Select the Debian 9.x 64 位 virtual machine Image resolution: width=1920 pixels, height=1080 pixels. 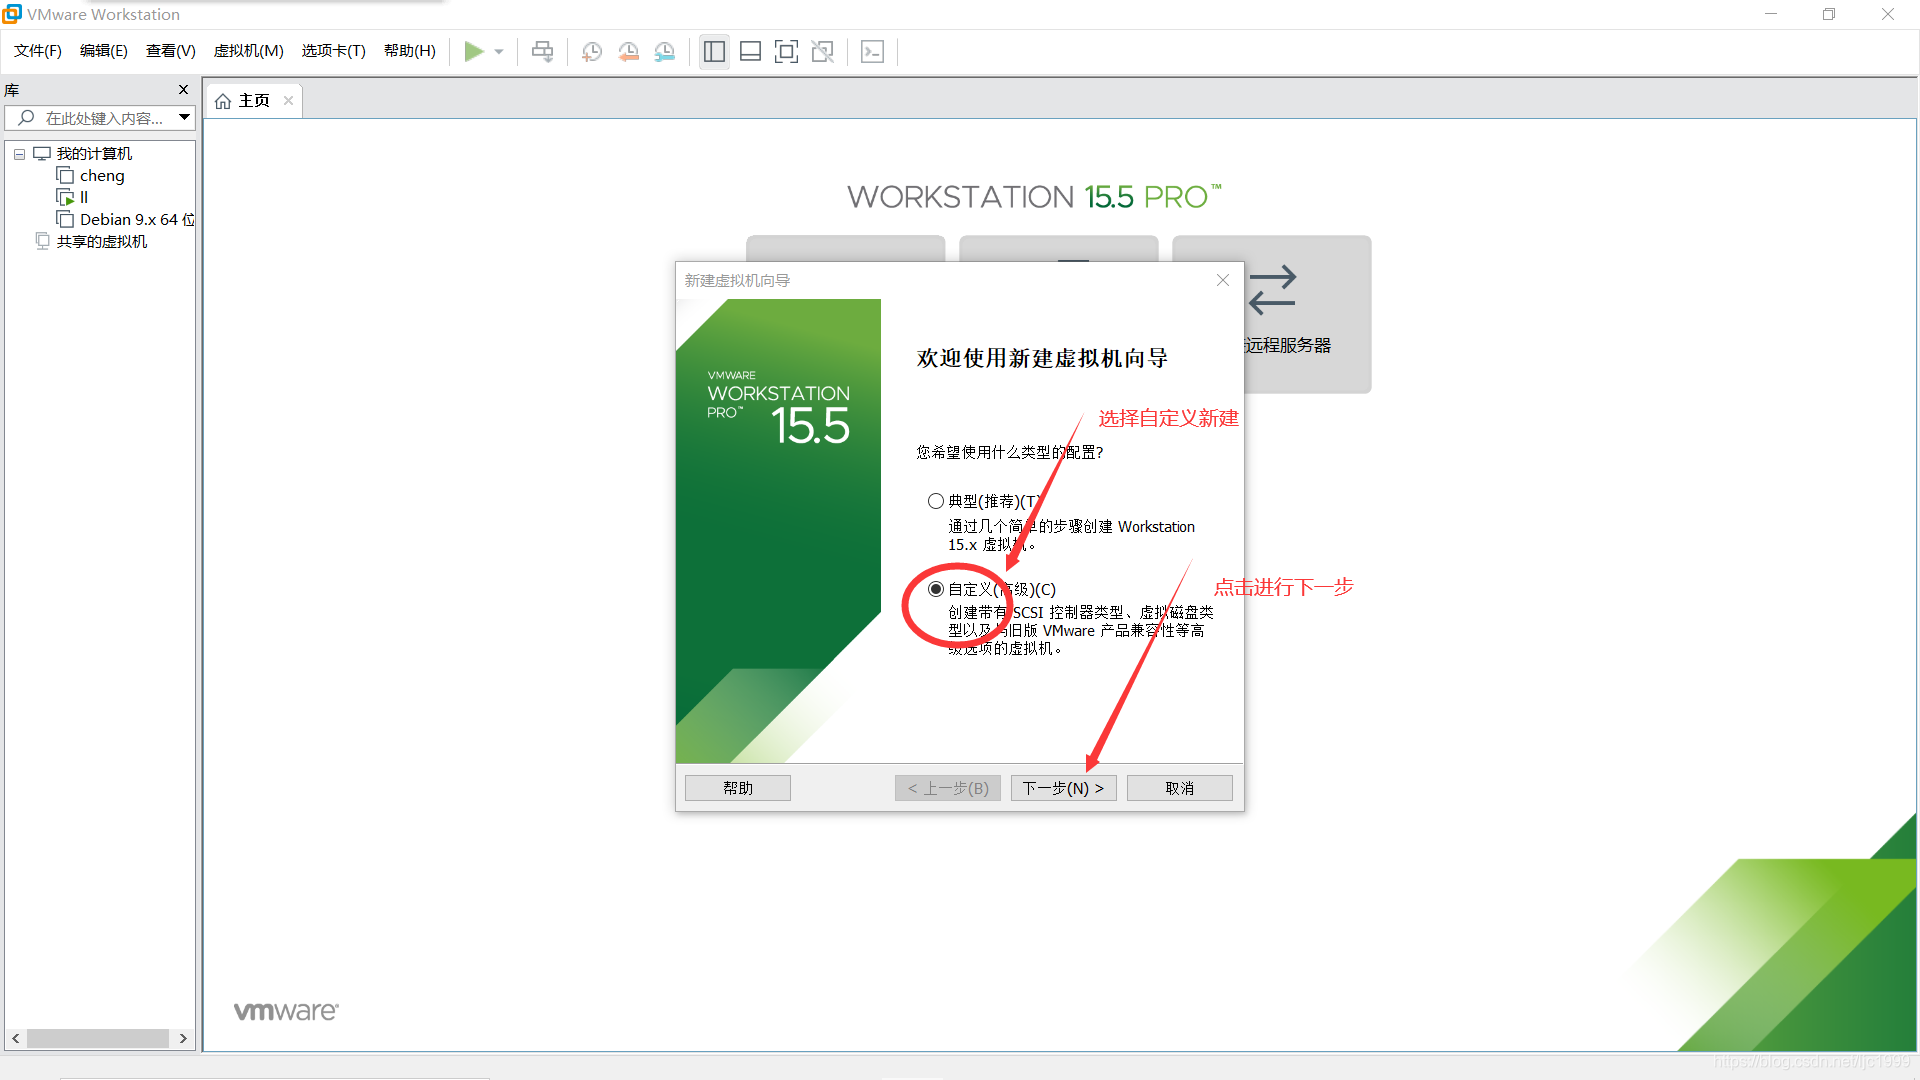[x=137, y=220]
